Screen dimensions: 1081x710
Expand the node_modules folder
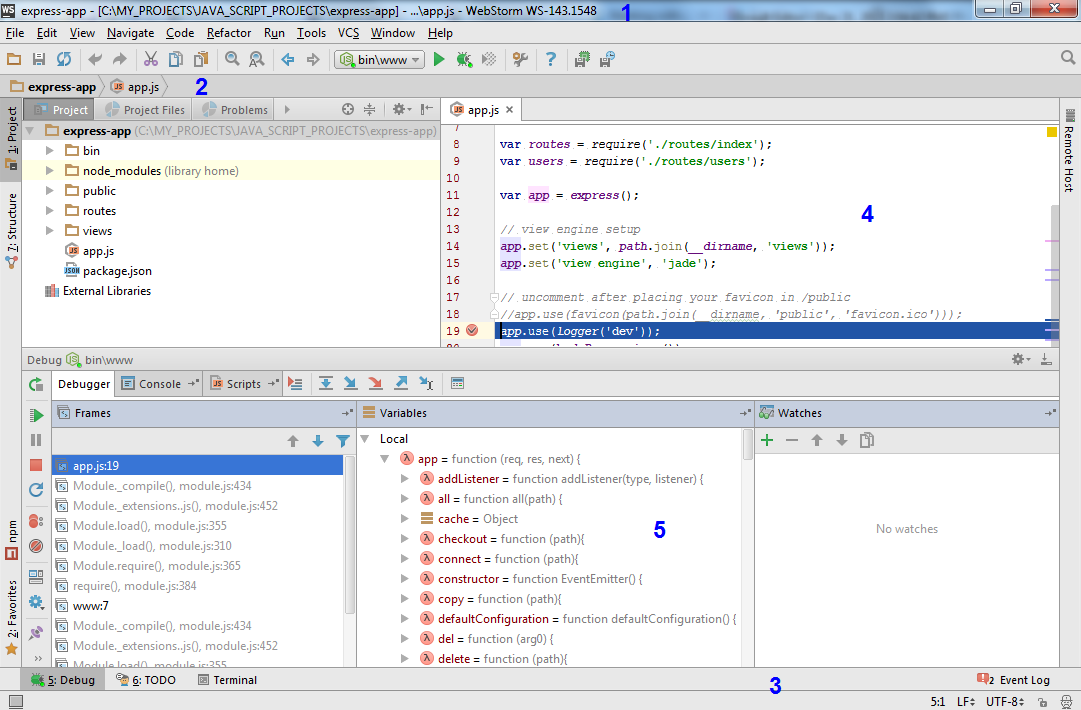pyautogui.click(x=51, y=171)
